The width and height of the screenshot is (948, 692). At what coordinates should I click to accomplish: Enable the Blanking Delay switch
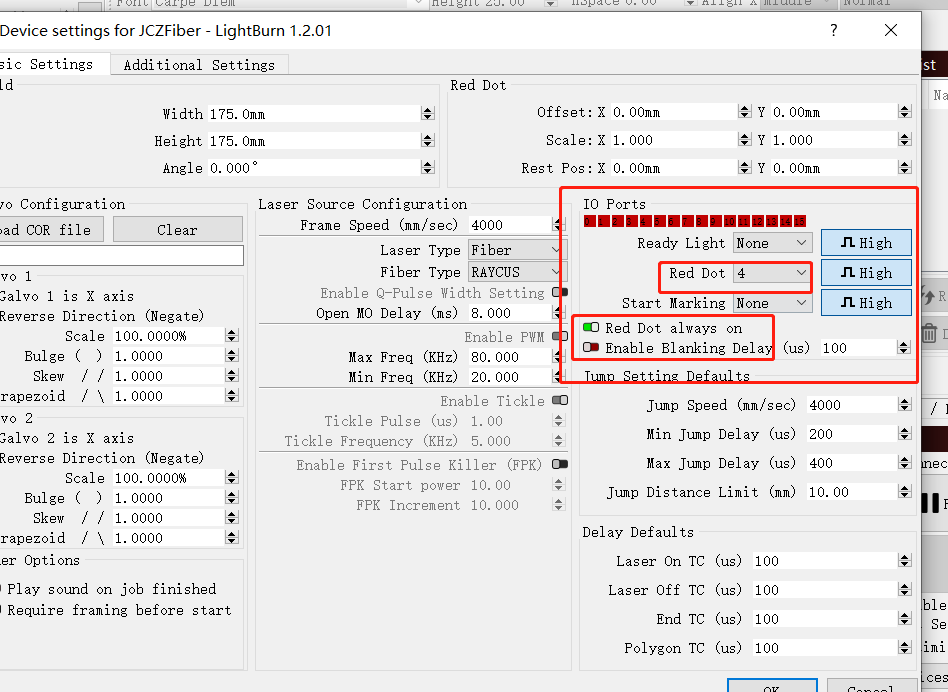click(x=591, y=348)
